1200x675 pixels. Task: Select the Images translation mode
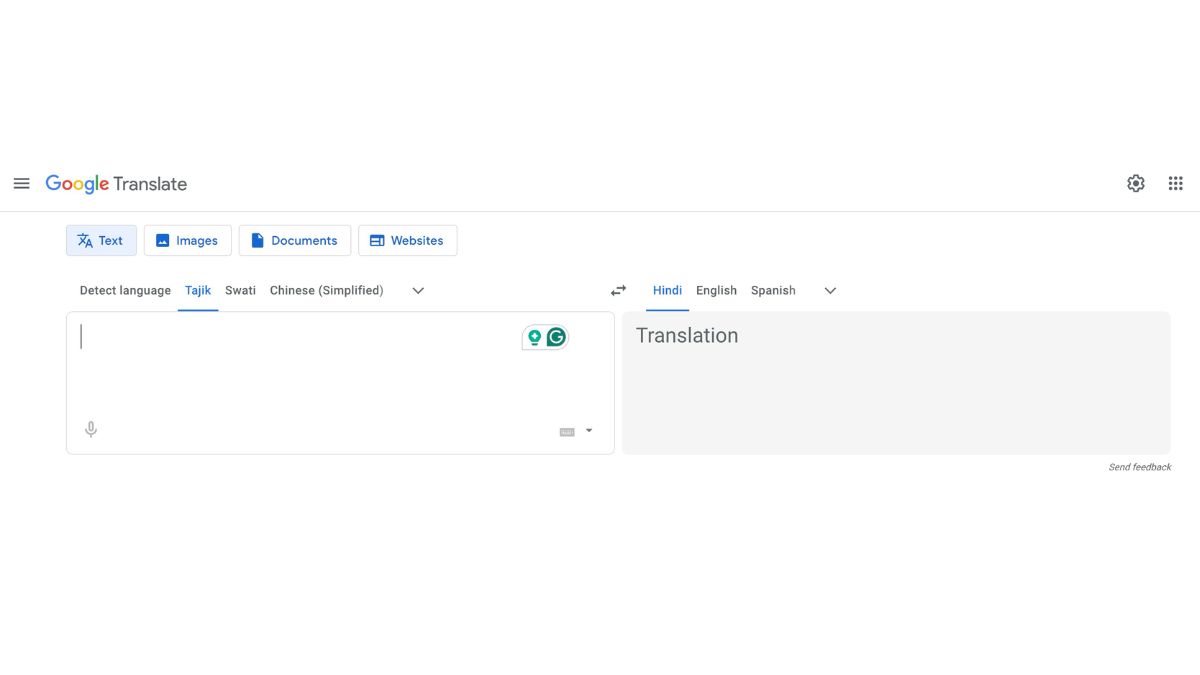point(187,240)
